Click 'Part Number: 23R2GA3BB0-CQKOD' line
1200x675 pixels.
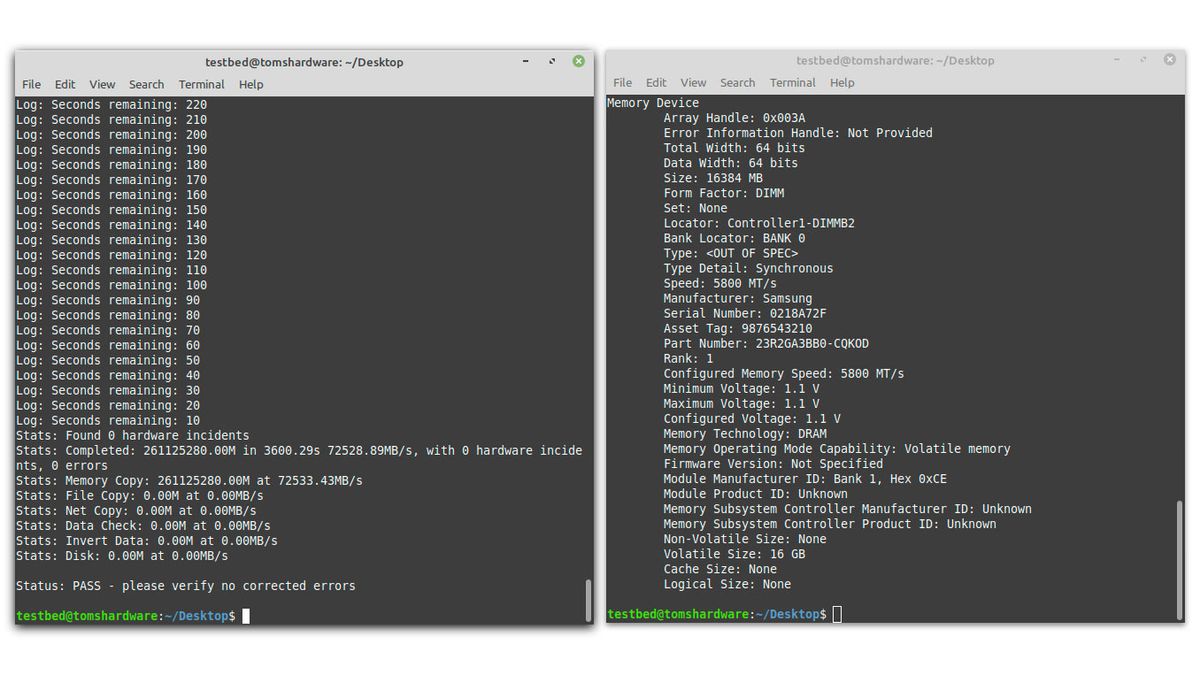click(x=766, y=343)
